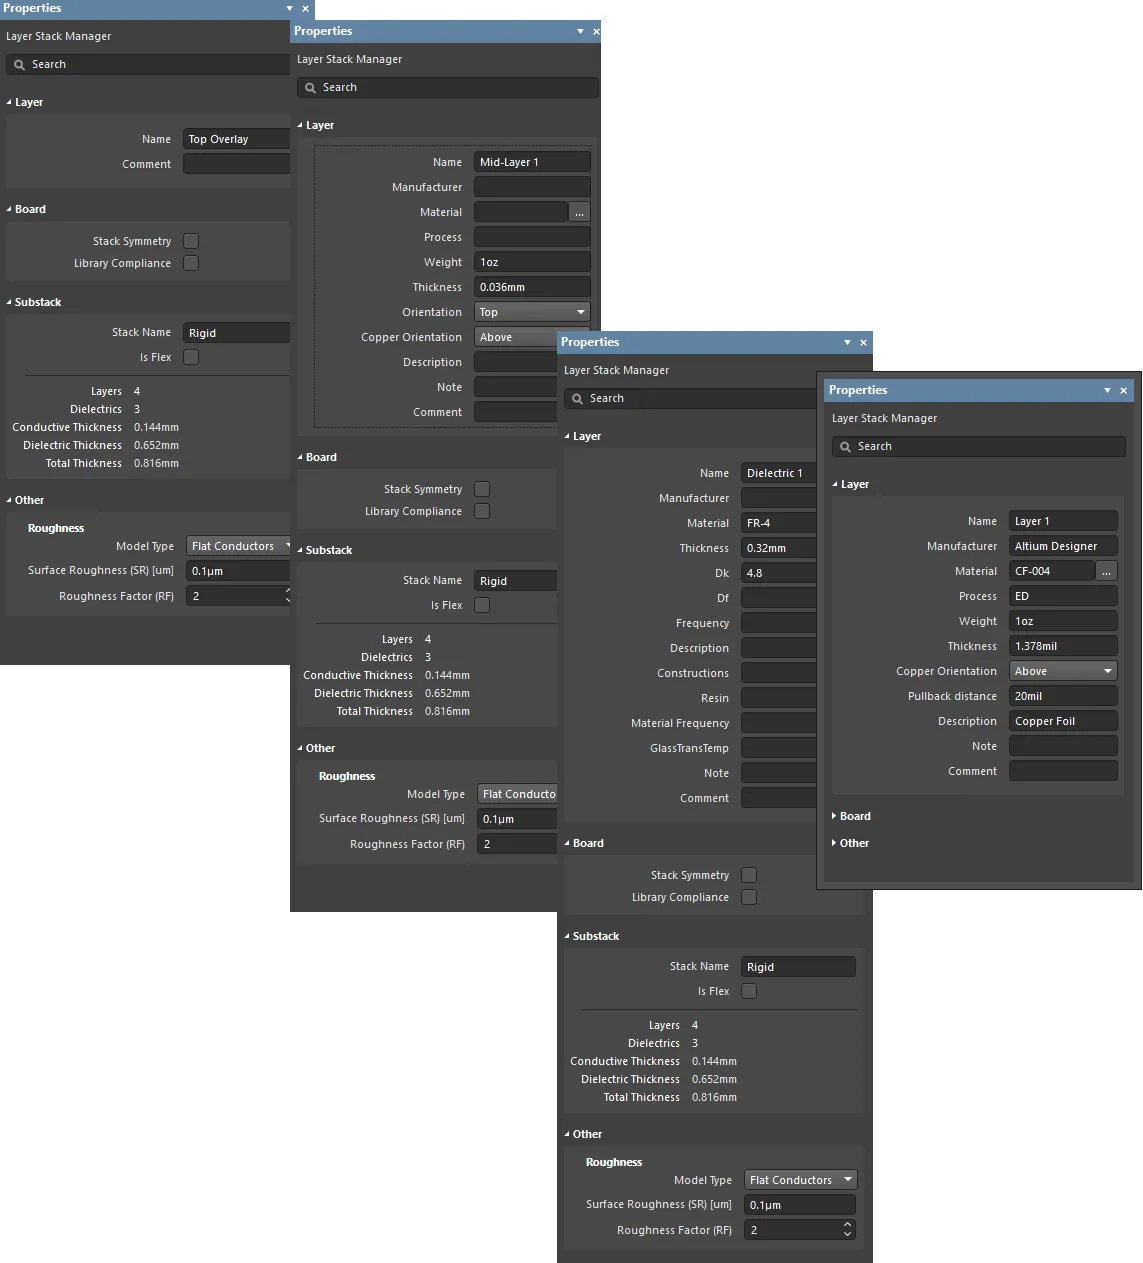Viewport: 1143px width, 1263px height.
Task: Edit Name field showing Top Overlay
Action: (237, 139)
